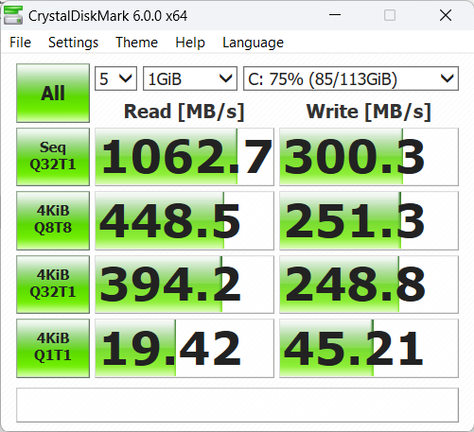Expand the test count dropdown showing 5
The height and width of the screenshot is (432, 474).
tap(116, 79)
